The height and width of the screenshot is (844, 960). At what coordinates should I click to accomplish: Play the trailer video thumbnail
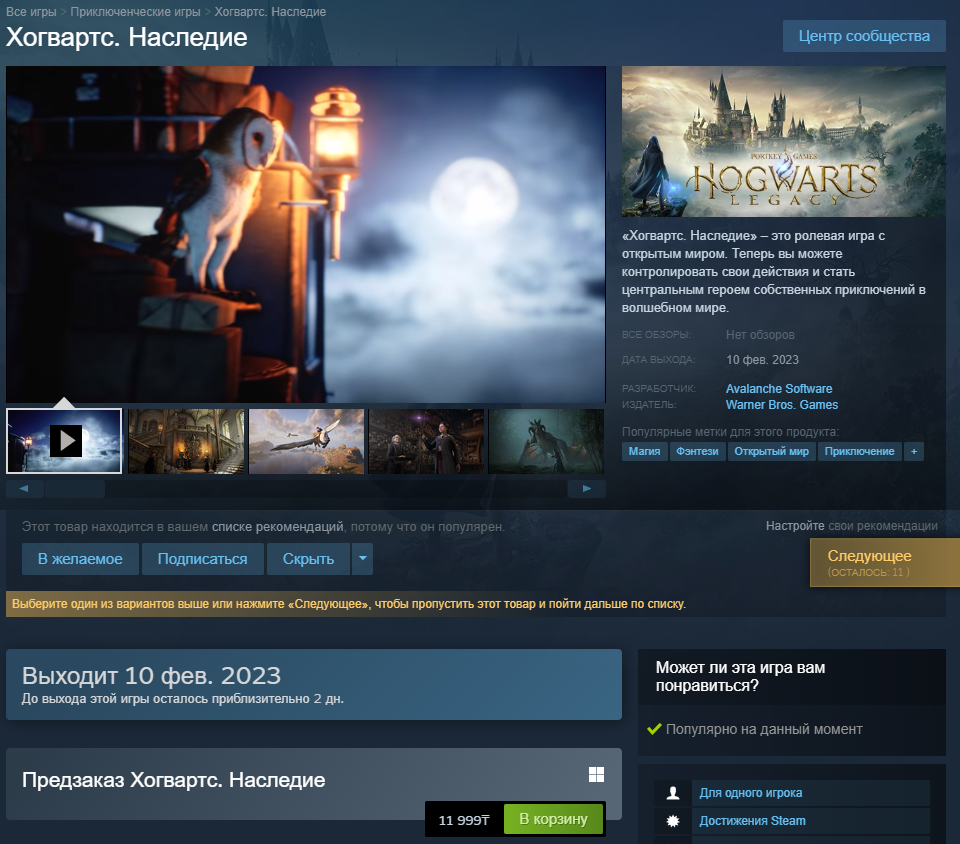(x=64, y=441)
